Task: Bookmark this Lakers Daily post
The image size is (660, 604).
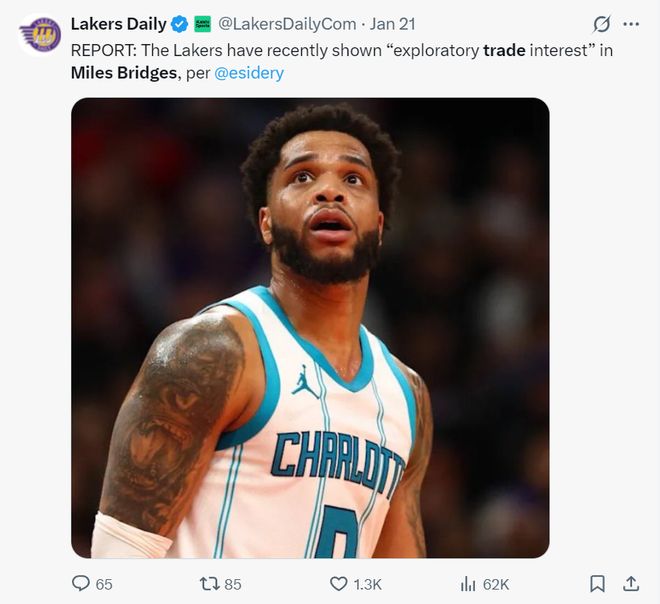Action: click(x=597, y=583)
